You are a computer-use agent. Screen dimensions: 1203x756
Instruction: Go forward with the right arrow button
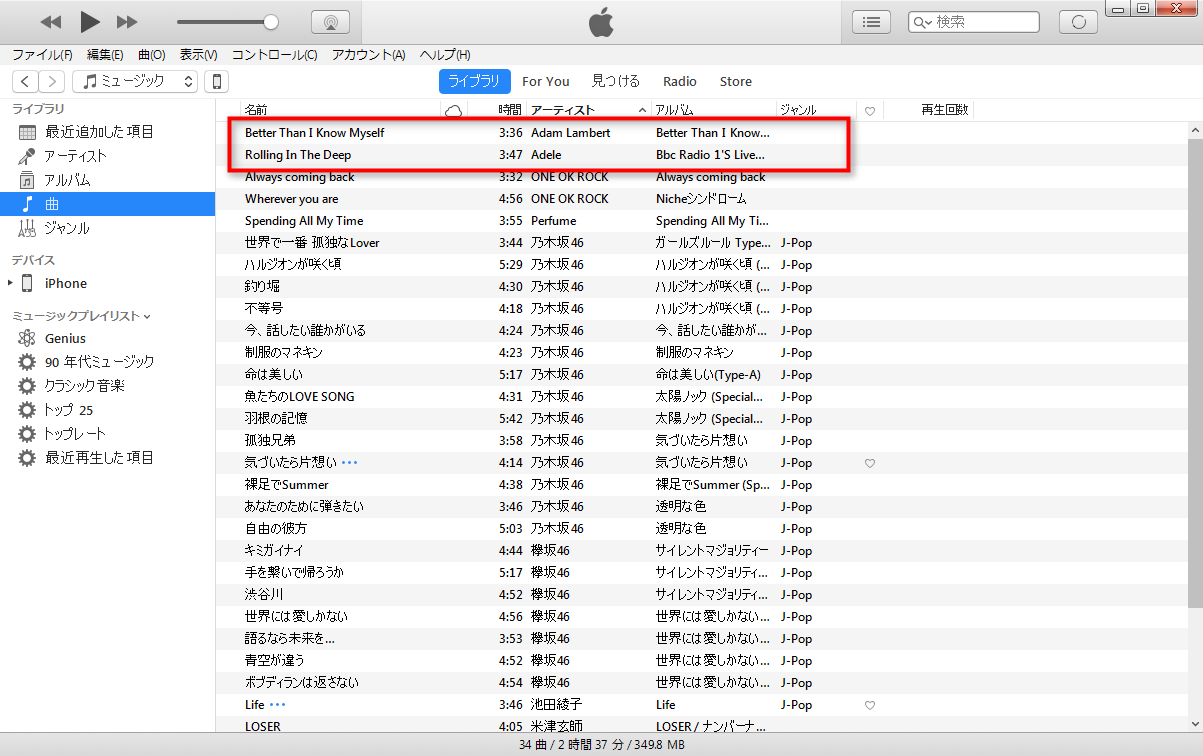pos(52,82)
